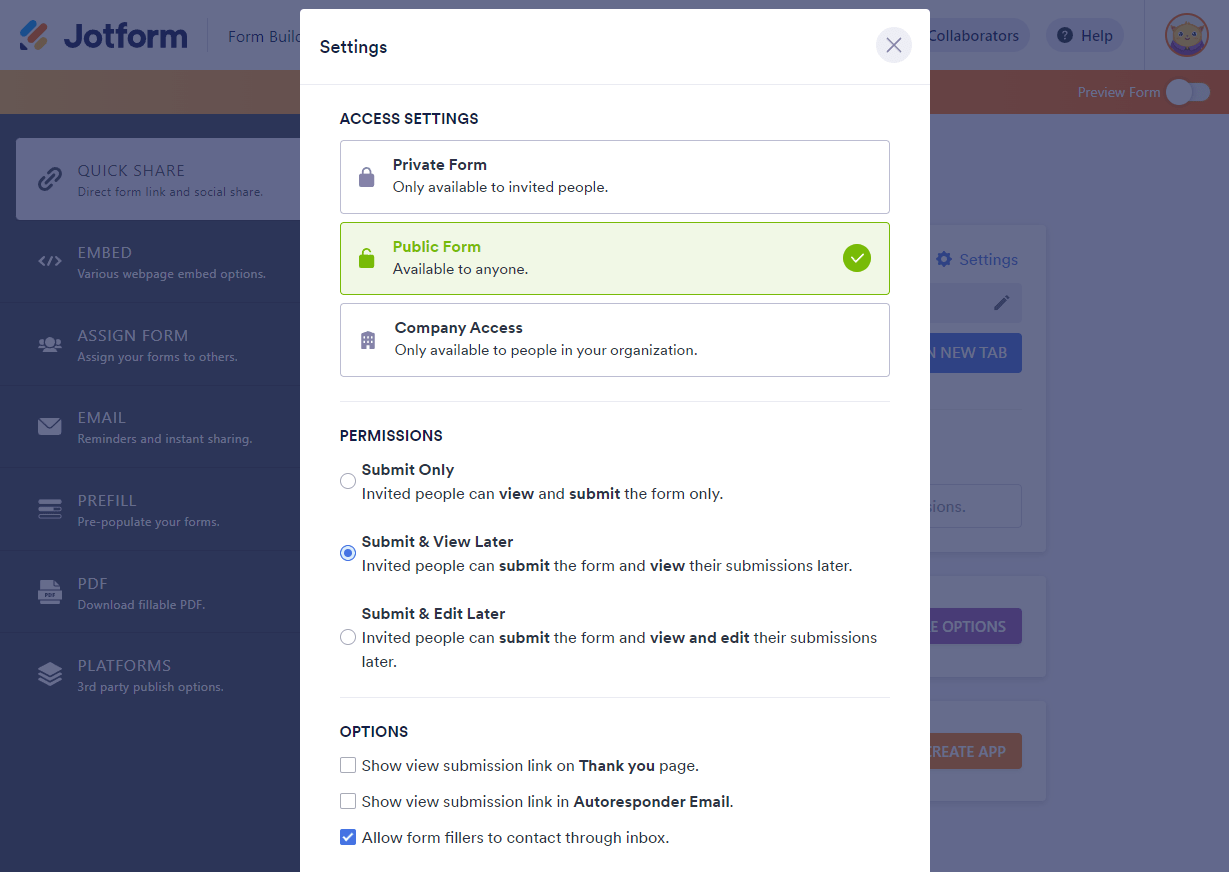The height and width of the screenshot is (872, 1229).
Task: Select the Submit Only permission
Action: (348, 481)
